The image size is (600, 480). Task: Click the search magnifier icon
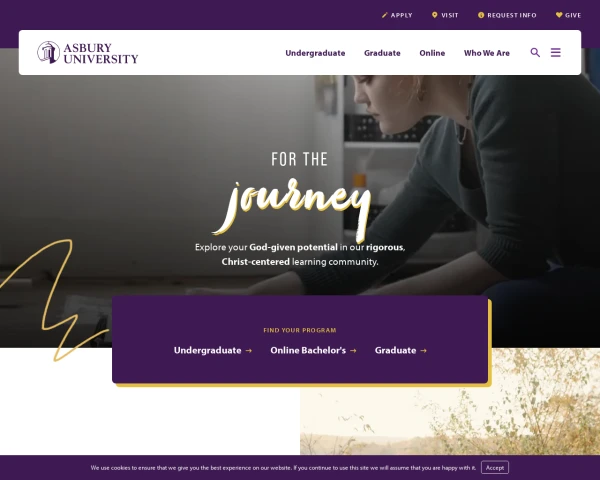(x=535, y=52)
